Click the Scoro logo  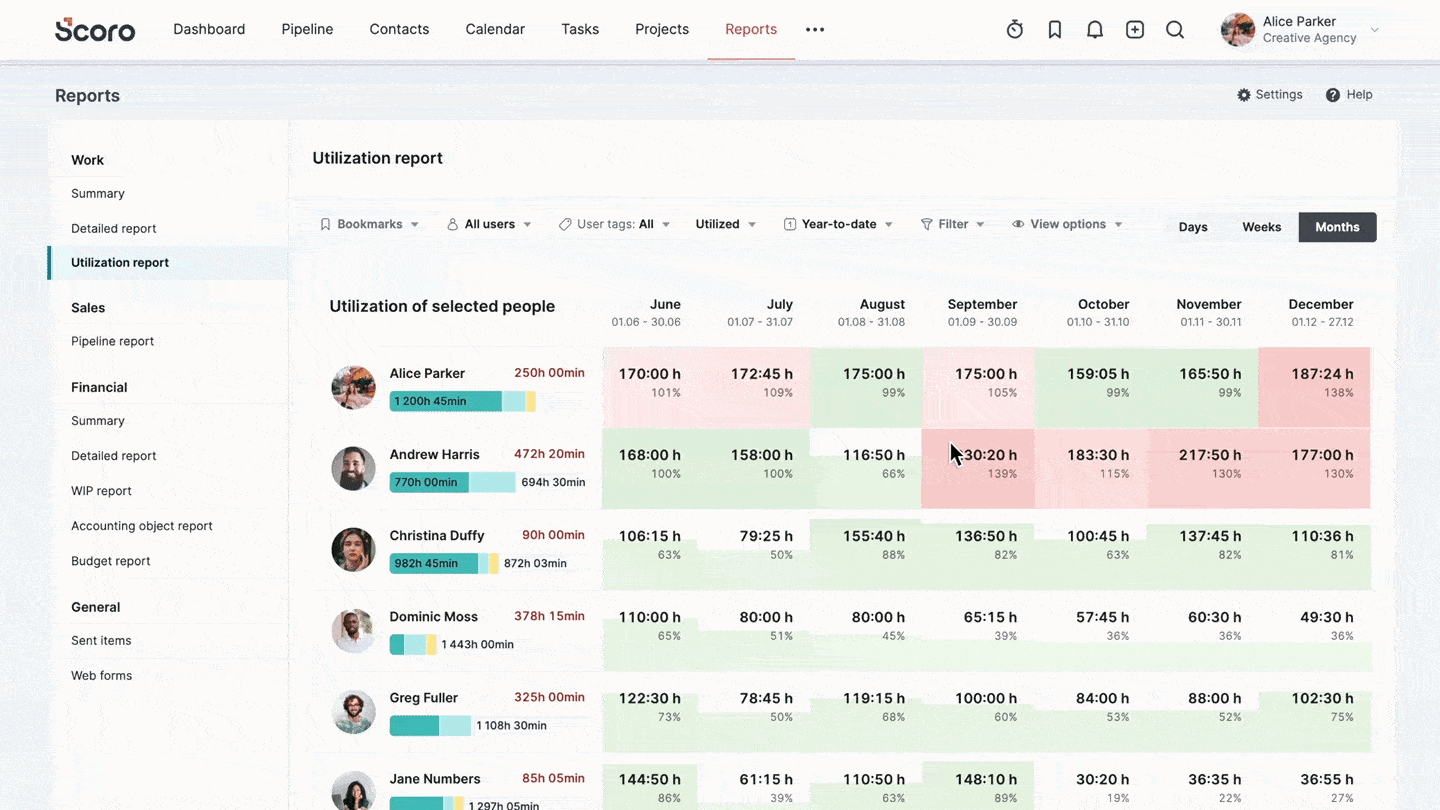coord(95,30)
